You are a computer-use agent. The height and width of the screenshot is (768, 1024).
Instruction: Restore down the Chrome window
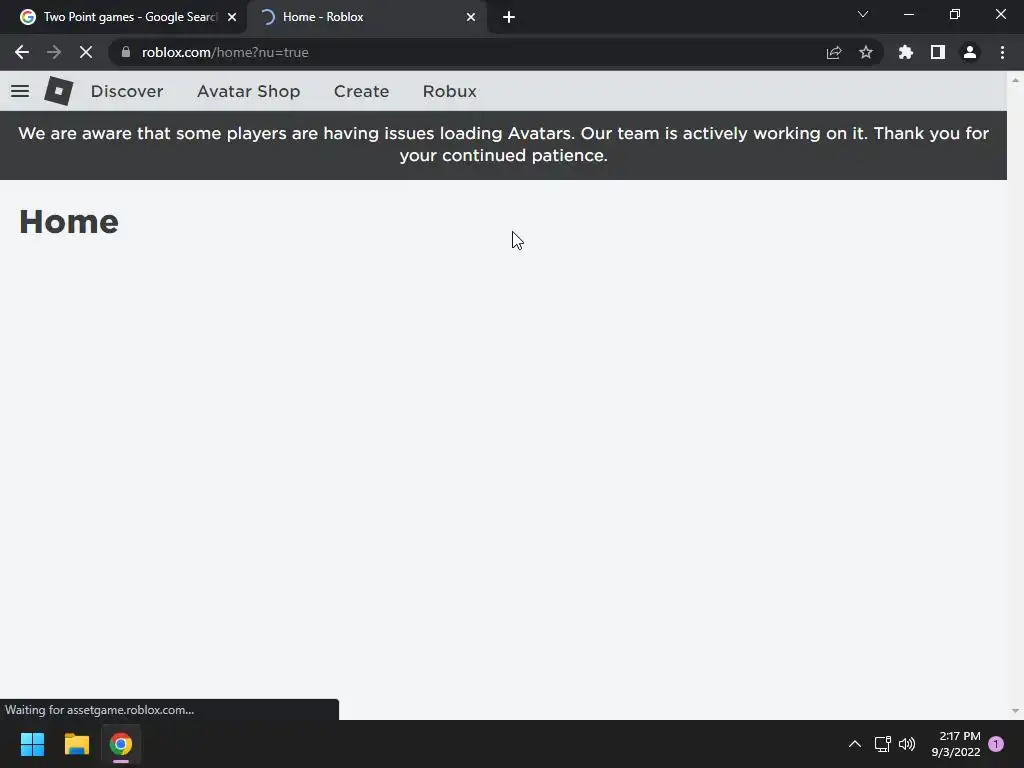[955, 14]
